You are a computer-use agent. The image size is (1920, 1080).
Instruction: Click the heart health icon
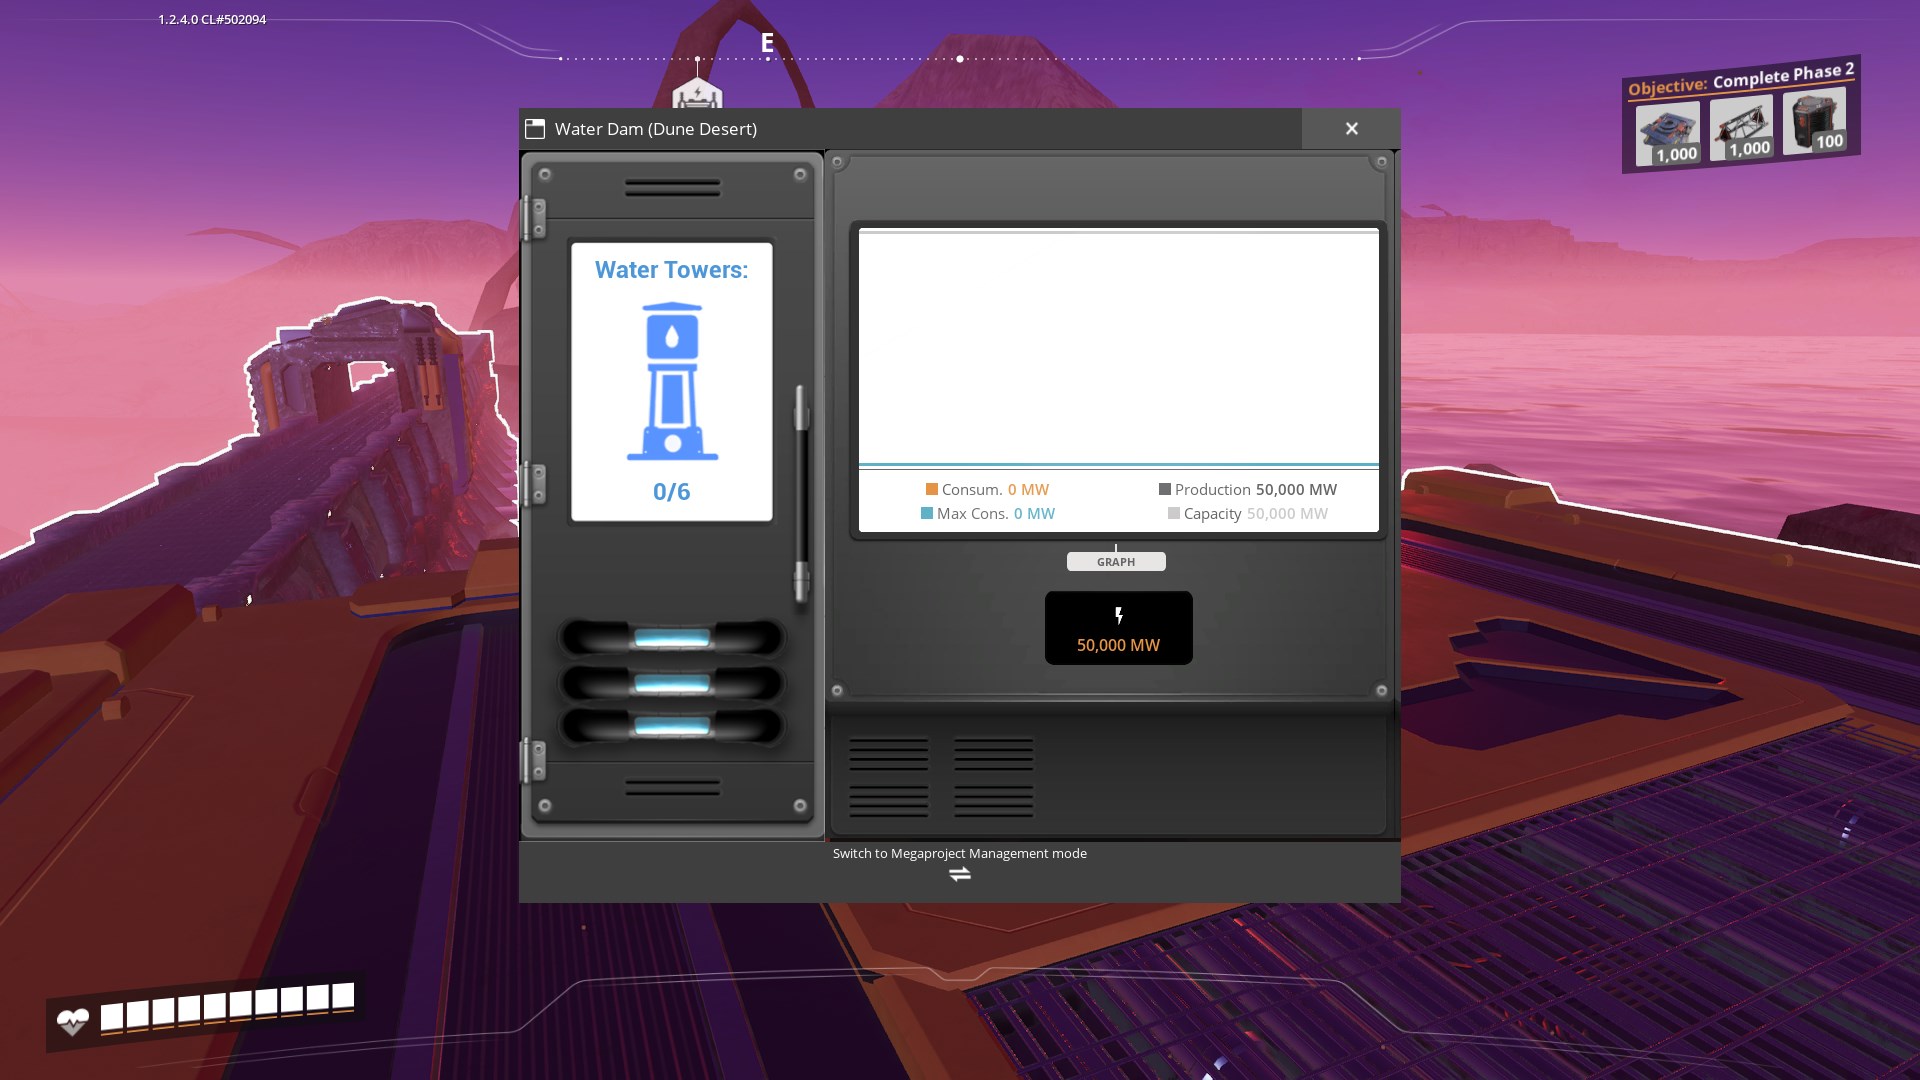[72, 1022]
